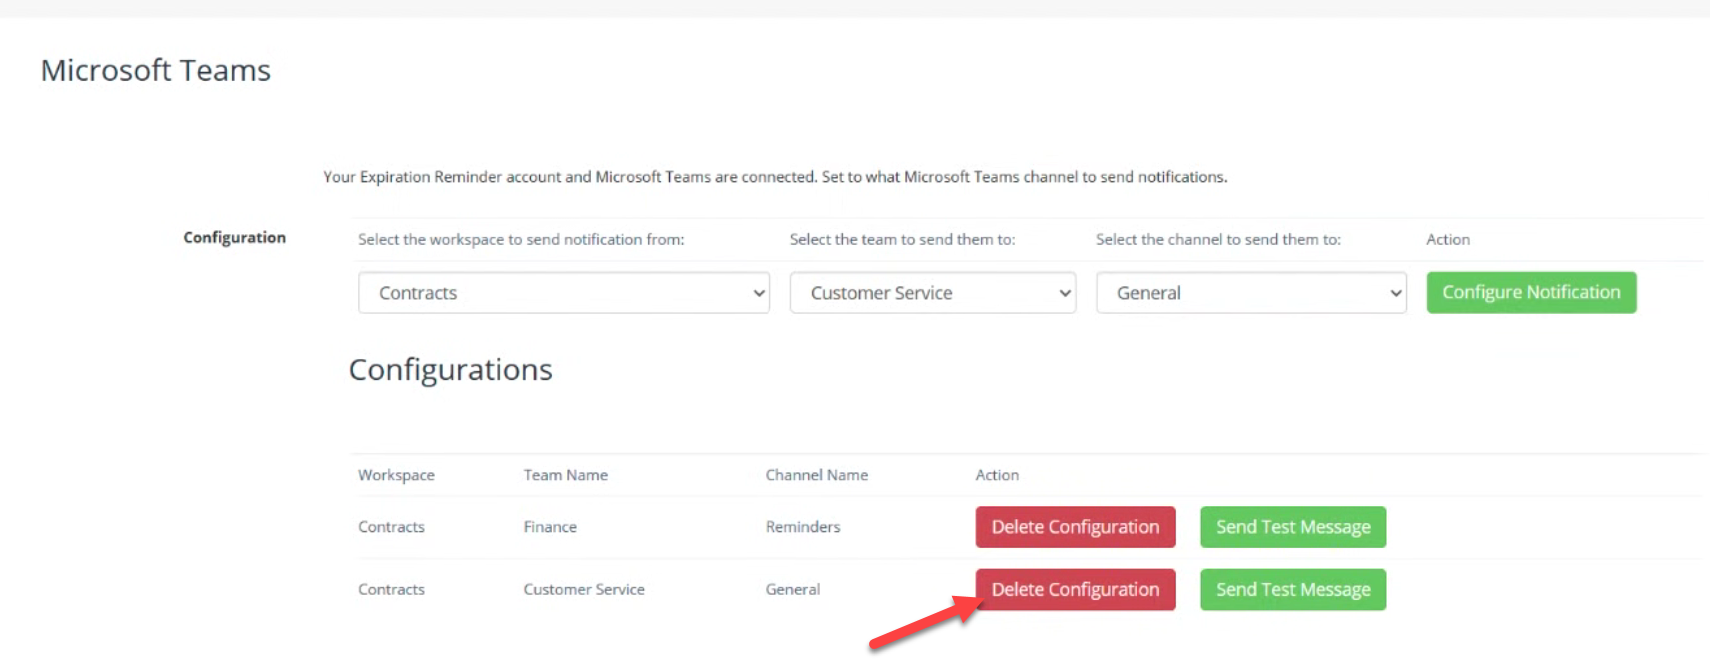Click the Configure Notification button
The height and width of the screenshot is (668, 1710).
point(1531,293)
